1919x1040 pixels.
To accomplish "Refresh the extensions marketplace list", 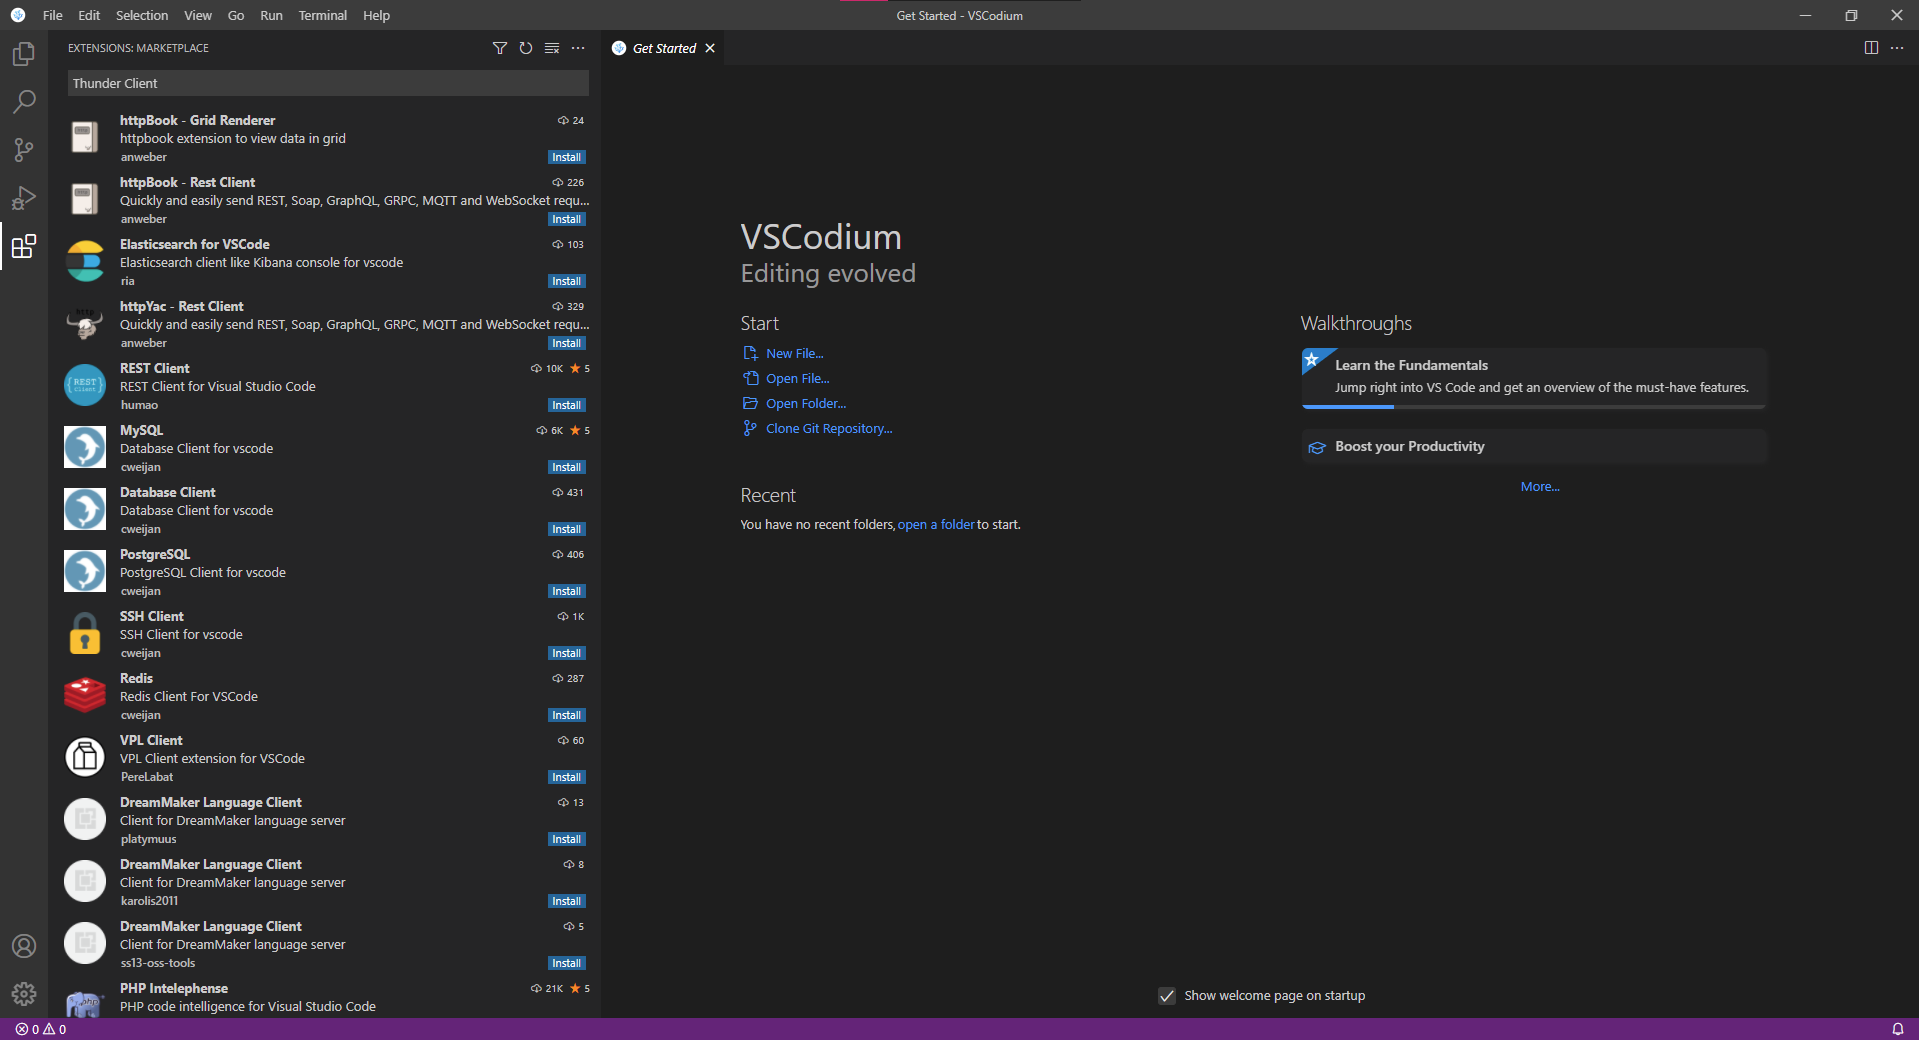I will pyautogui.click(x=525, y=48).
